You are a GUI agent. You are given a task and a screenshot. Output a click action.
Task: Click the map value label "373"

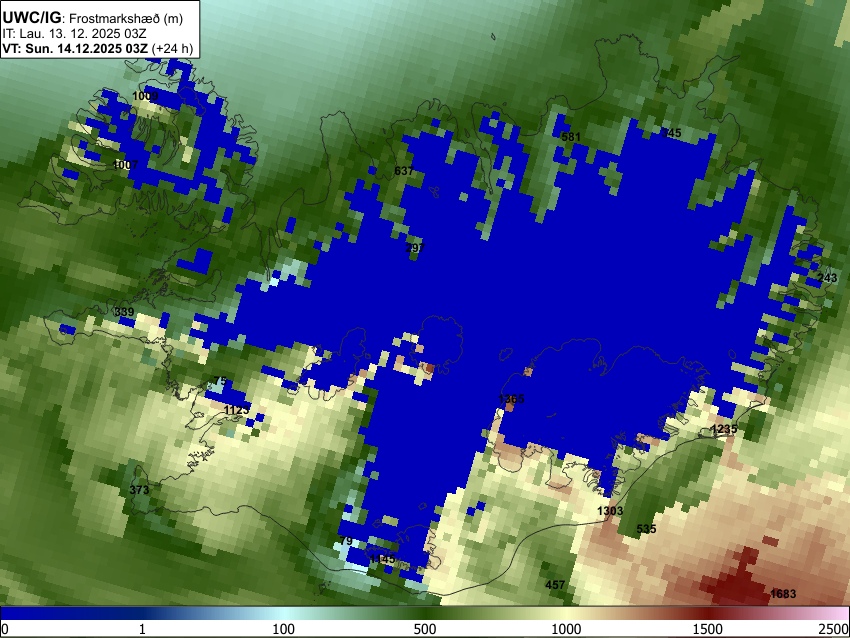tap(139, 490)
